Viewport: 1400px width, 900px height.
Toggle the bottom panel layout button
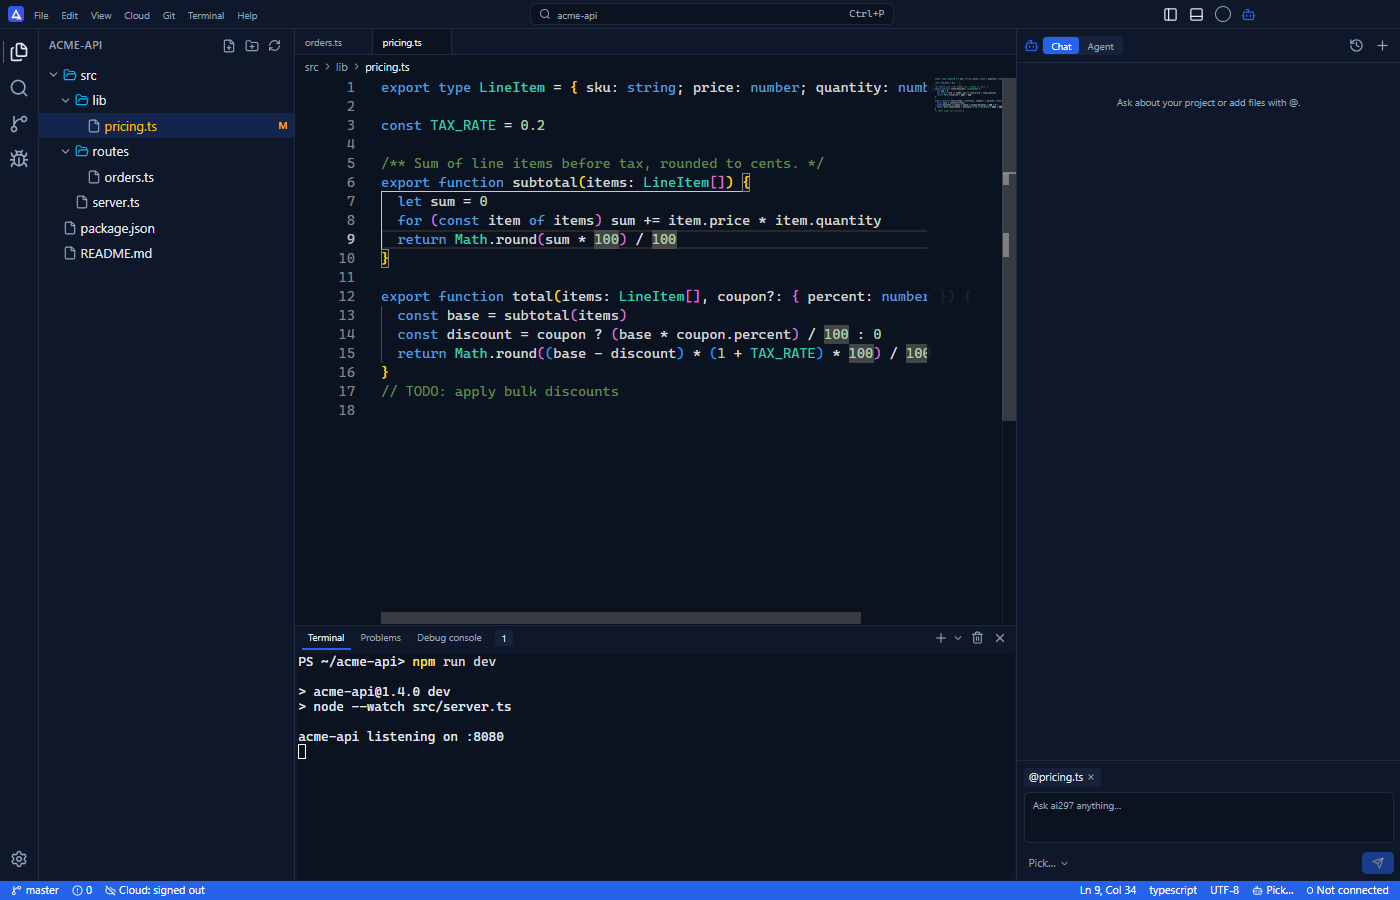pos(1197,14)
